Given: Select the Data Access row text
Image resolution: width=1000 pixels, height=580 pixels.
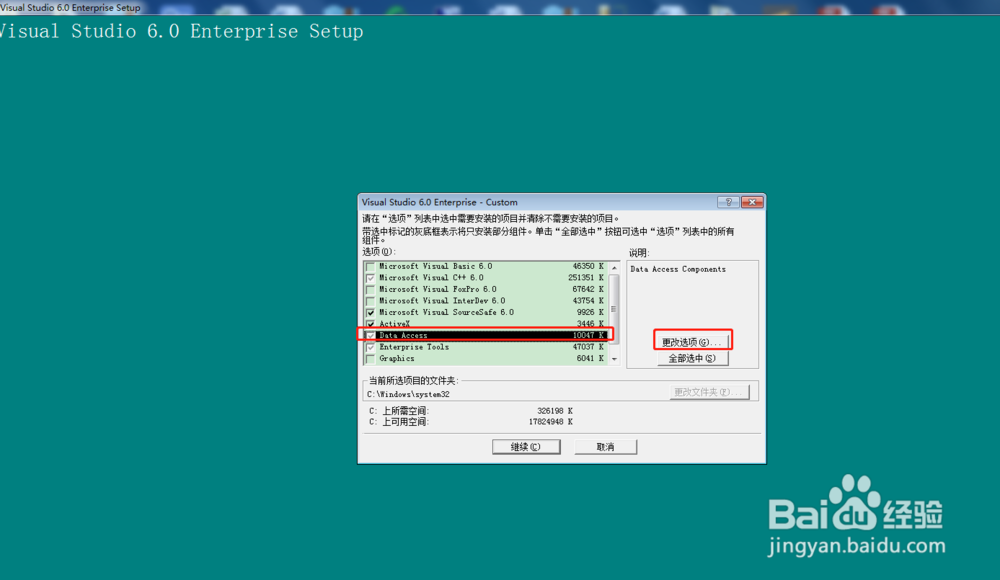Looking at the screenshot, I should 403,336.
